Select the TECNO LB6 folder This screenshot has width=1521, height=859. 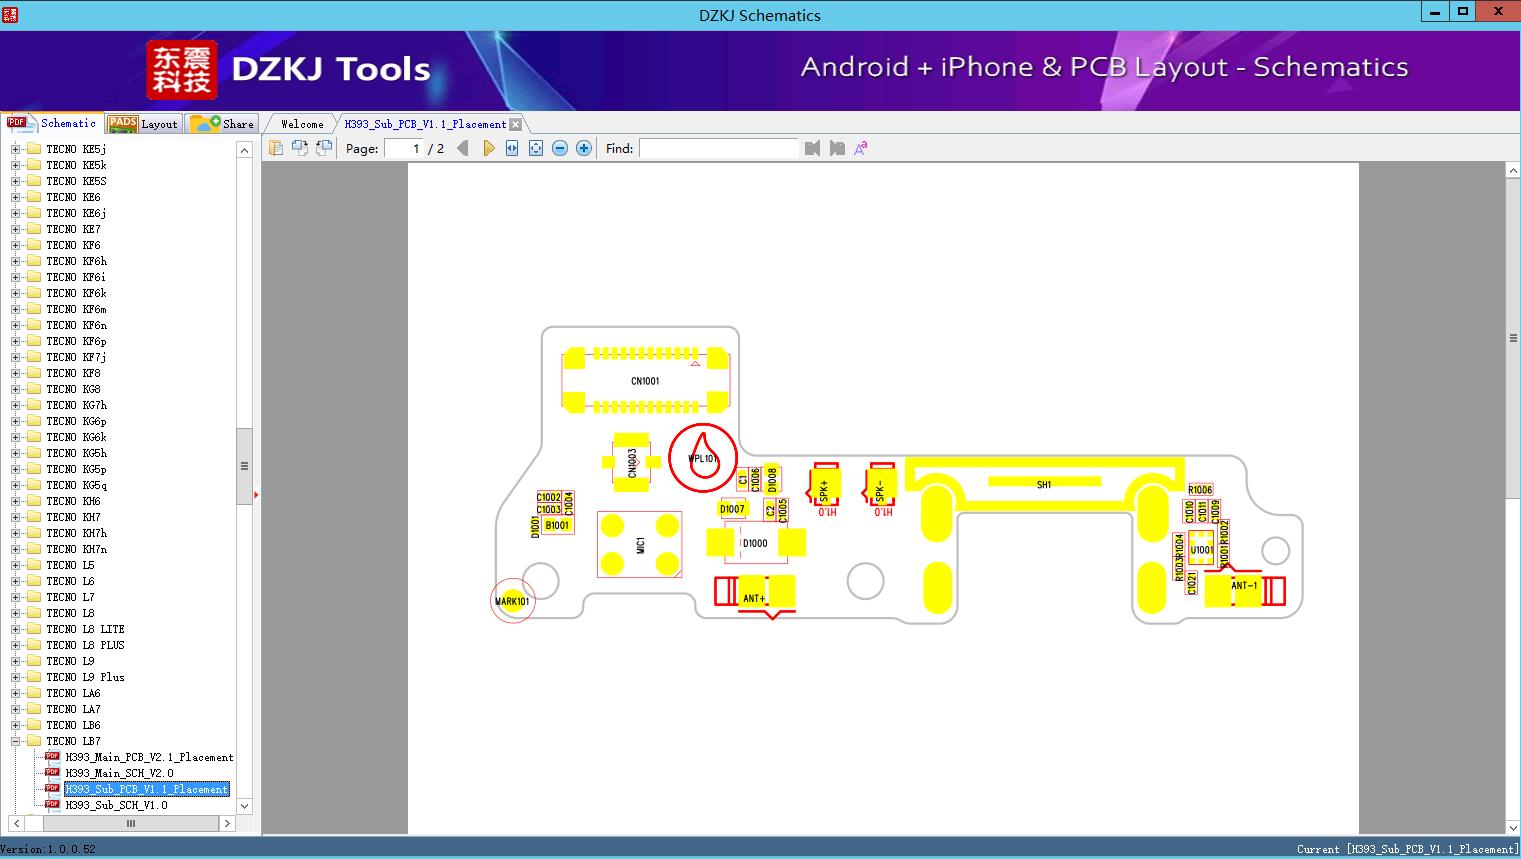[x=73, y=725]
